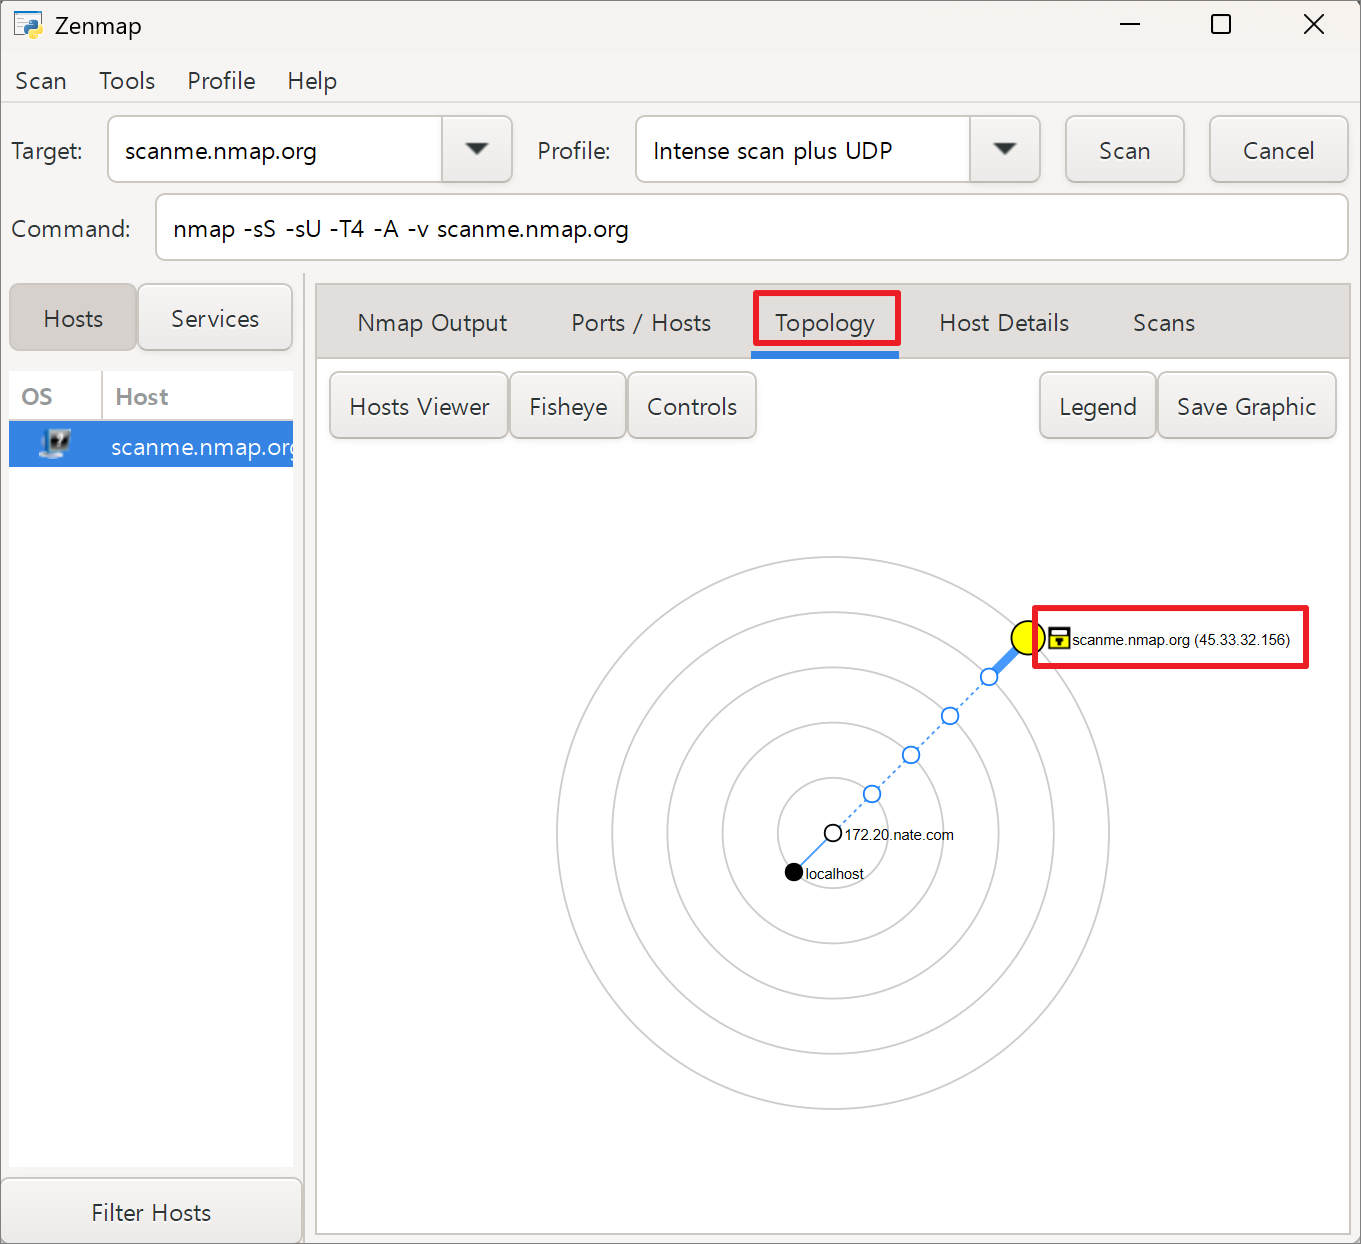Select the Topology tab
The image size is (1361, 1244).
pos(825,323)
